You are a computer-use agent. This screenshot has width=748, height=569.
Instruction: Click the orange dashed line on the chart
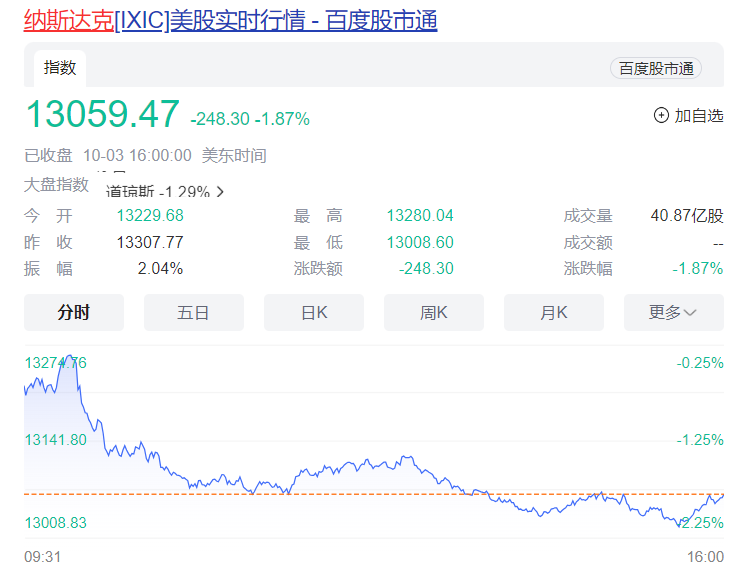(374, 494)
